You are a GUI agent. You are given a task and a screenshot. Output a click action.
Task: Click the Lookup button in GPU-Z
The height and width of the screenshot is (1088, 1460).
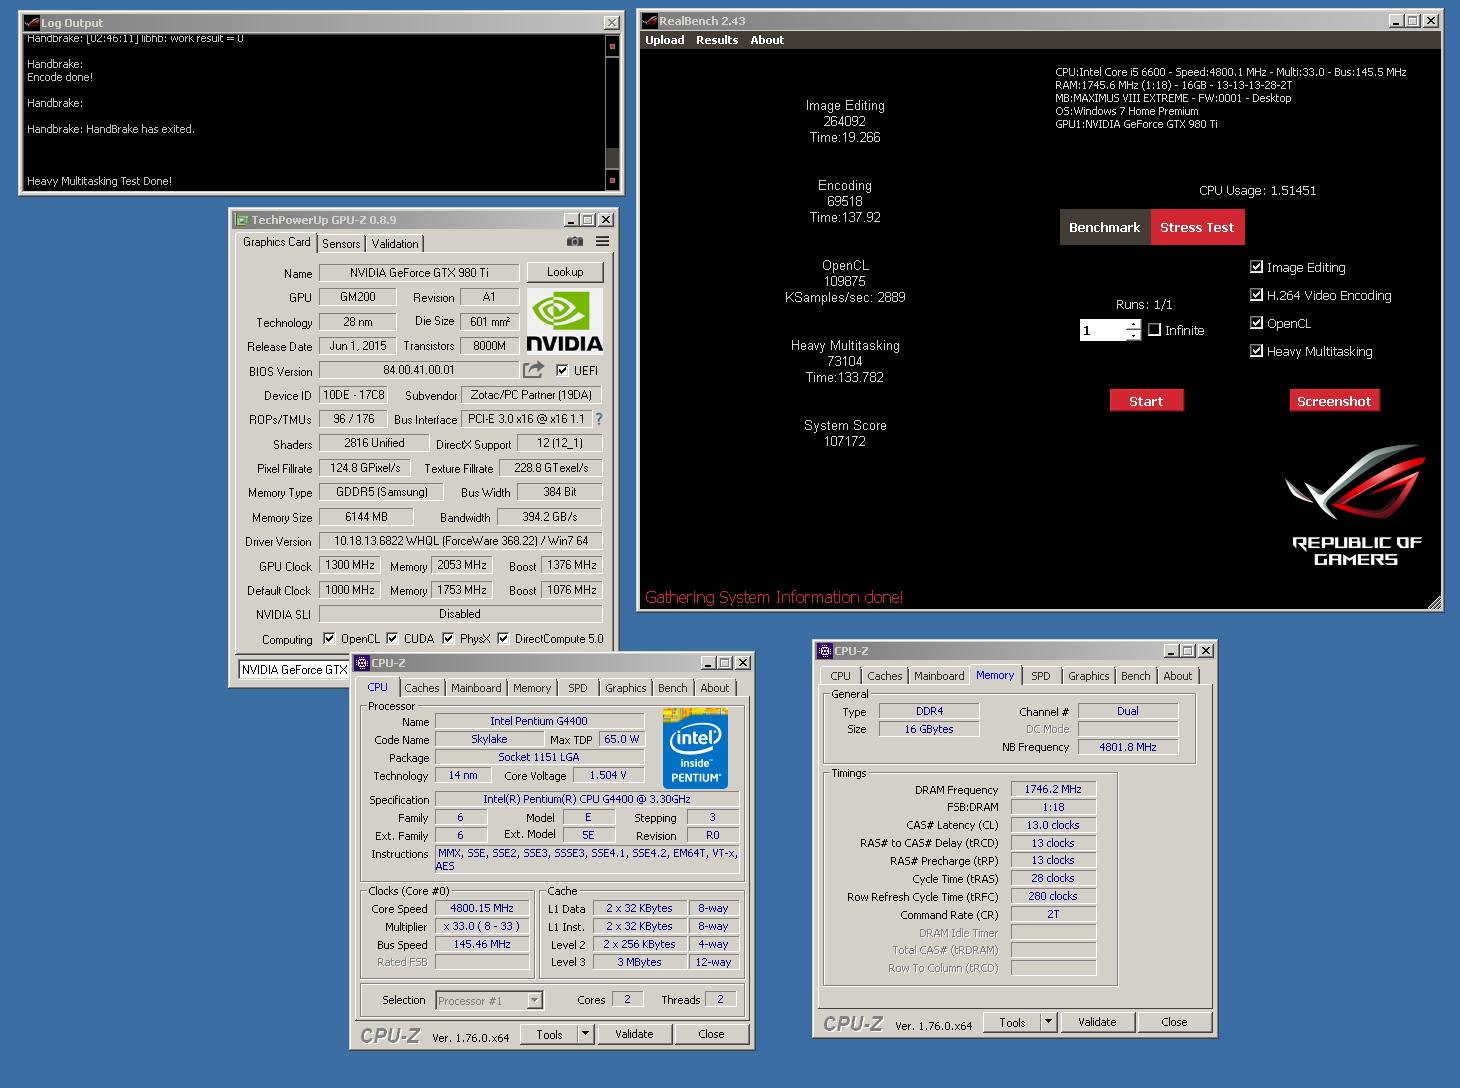[x=565, y=272]
